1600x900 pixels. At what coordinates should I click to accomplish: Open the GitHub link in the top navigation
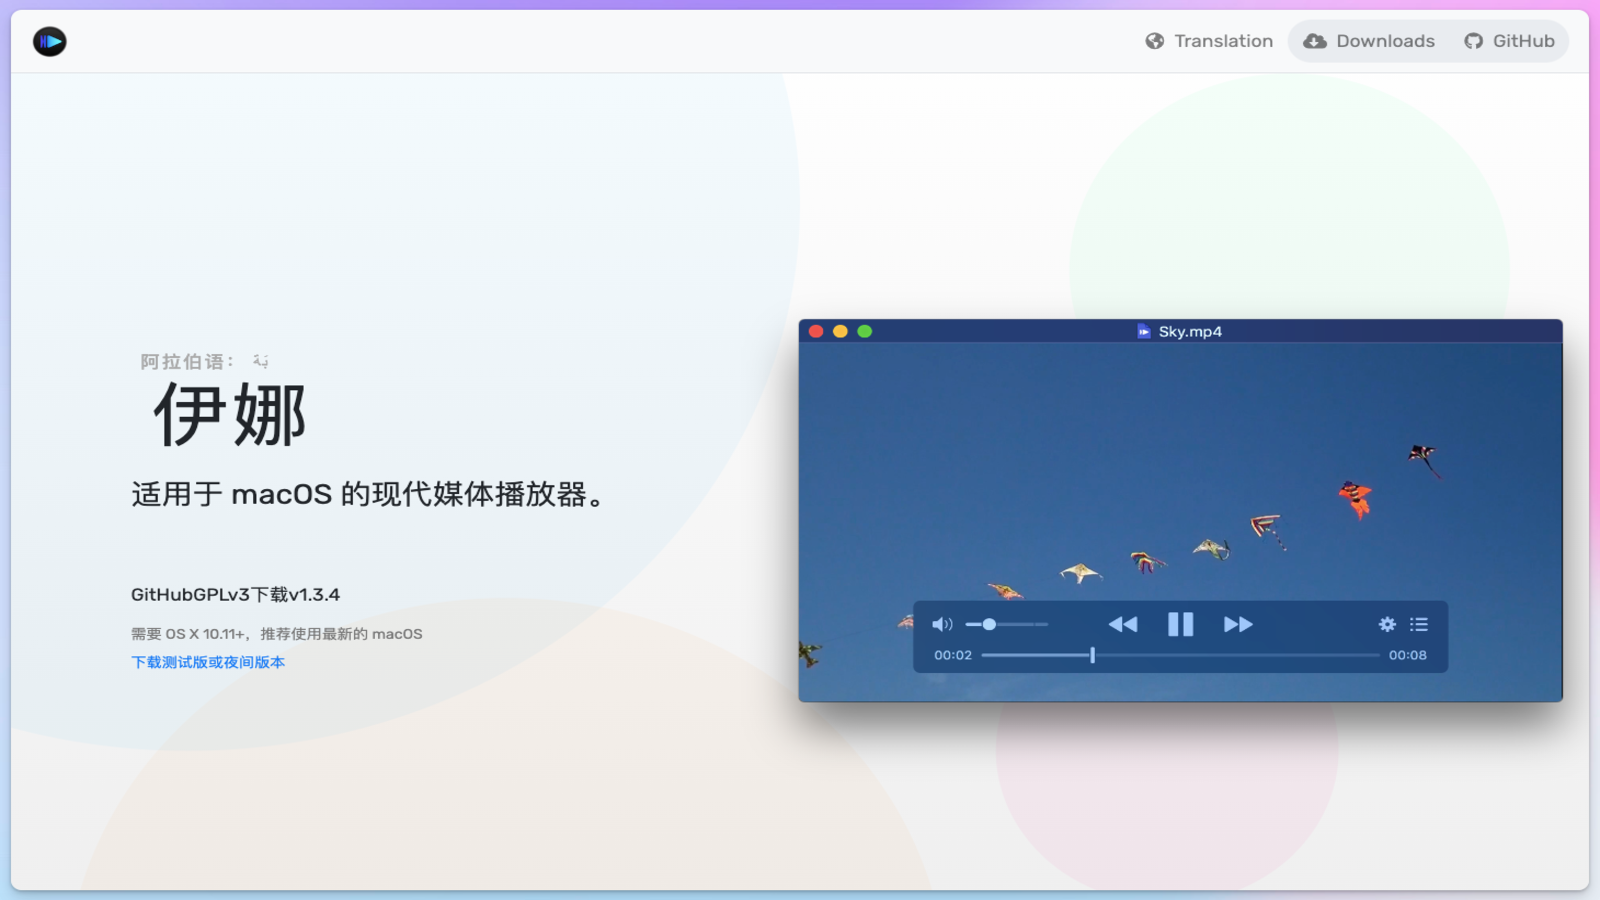pos(1510,41)
